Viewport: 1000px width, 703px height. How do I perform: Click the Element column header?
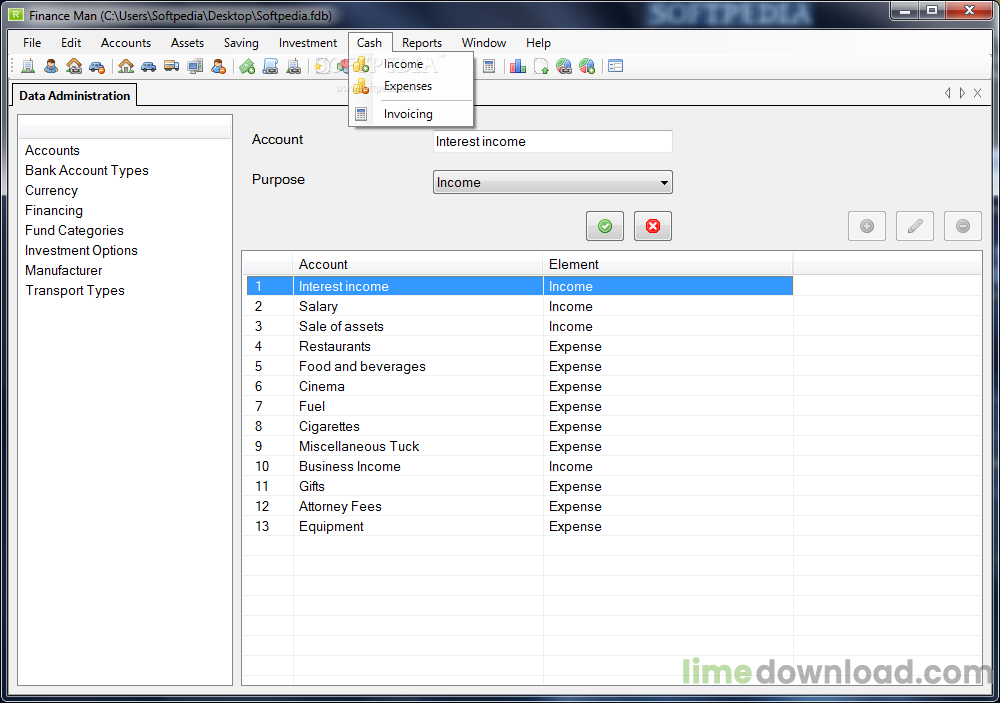668,264
